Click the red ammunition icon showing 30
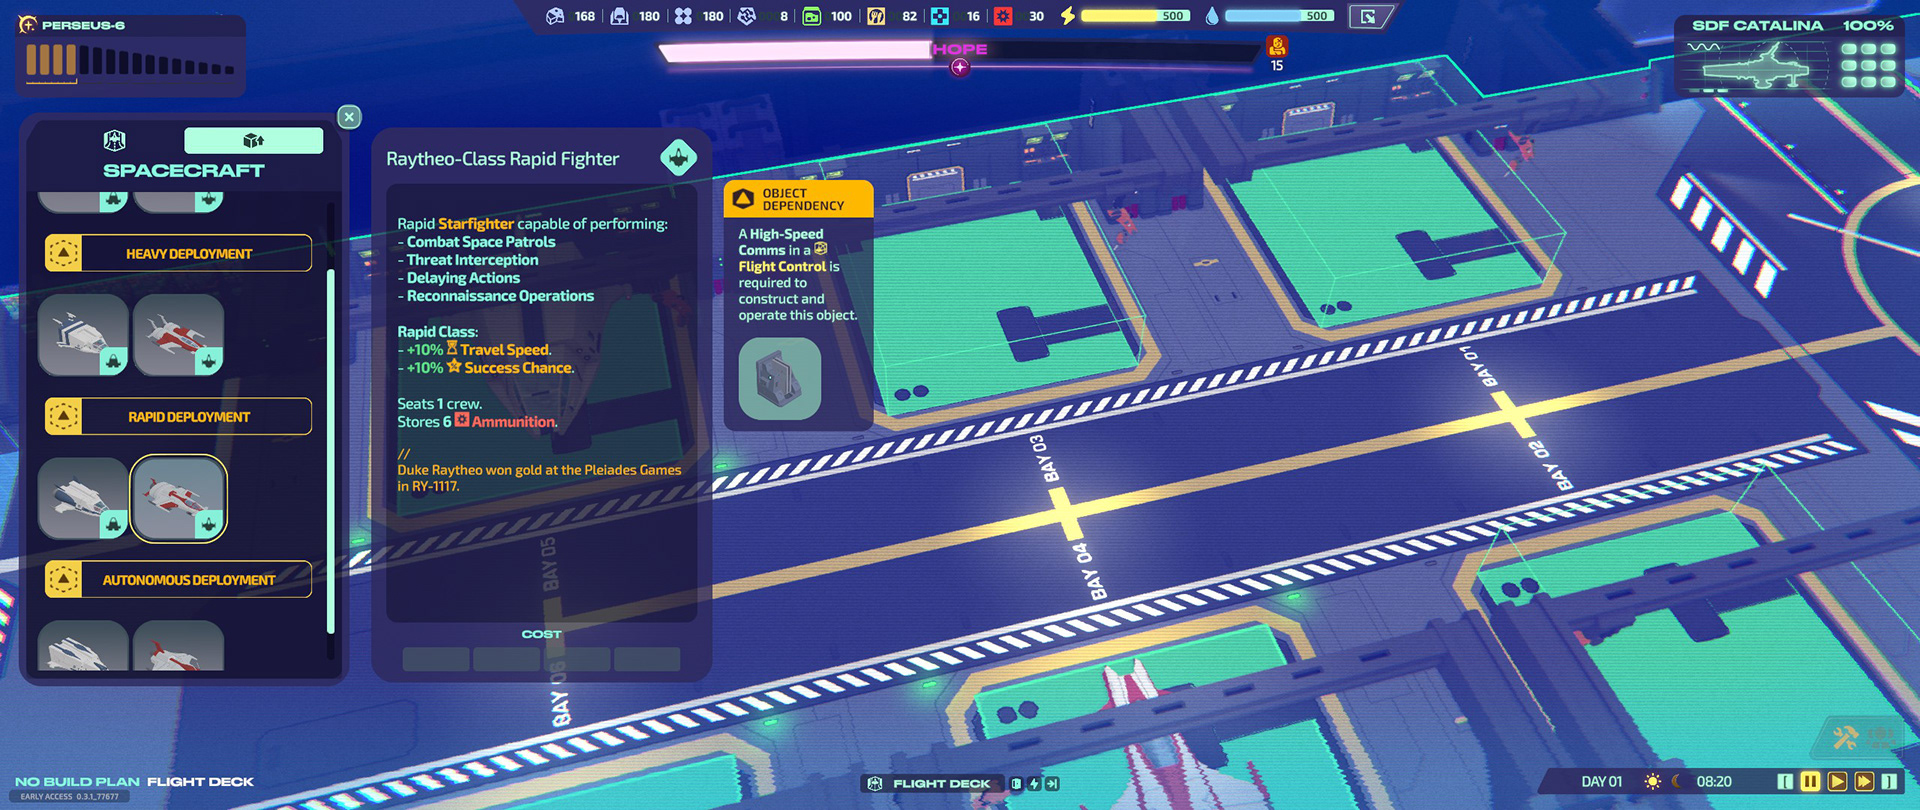 coord(1003,16)
